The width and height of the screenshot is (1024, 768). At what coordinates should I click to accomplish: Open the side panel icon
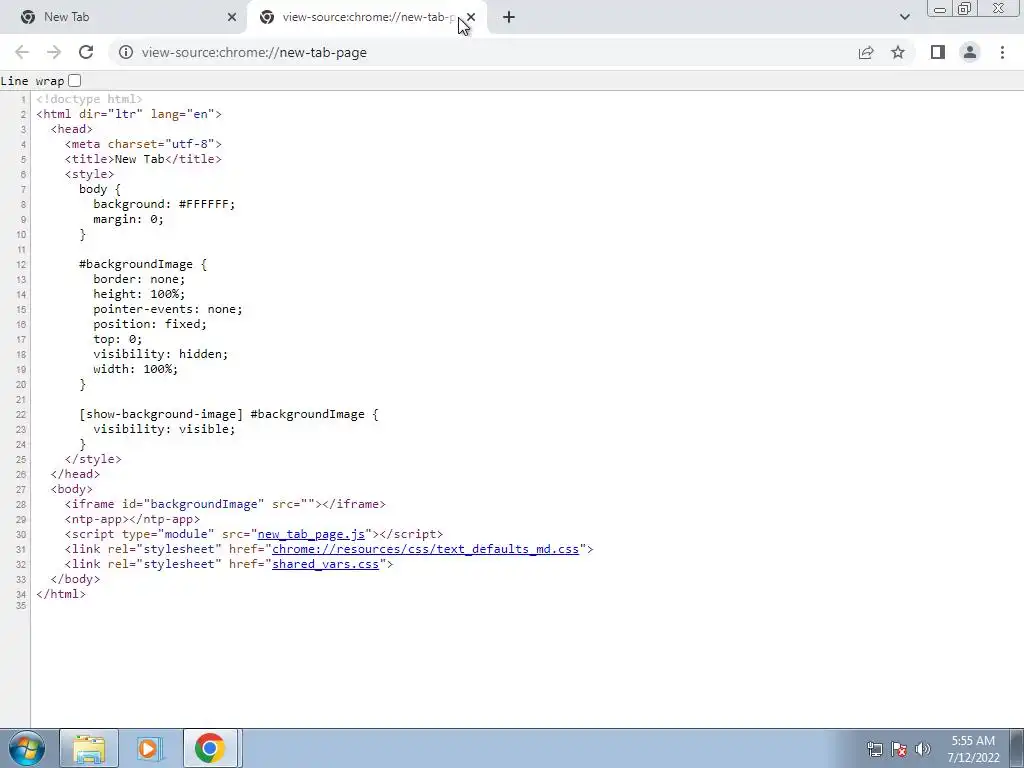pyautogui.click(x=938, y=52)
